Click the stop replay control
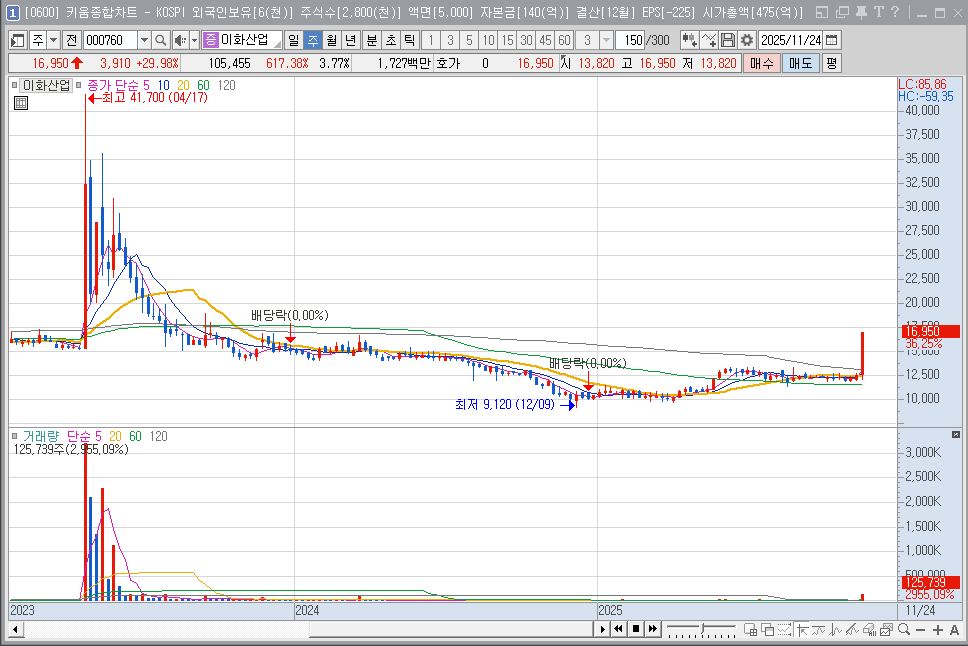The image size is (968, 646). pos(635,629)
